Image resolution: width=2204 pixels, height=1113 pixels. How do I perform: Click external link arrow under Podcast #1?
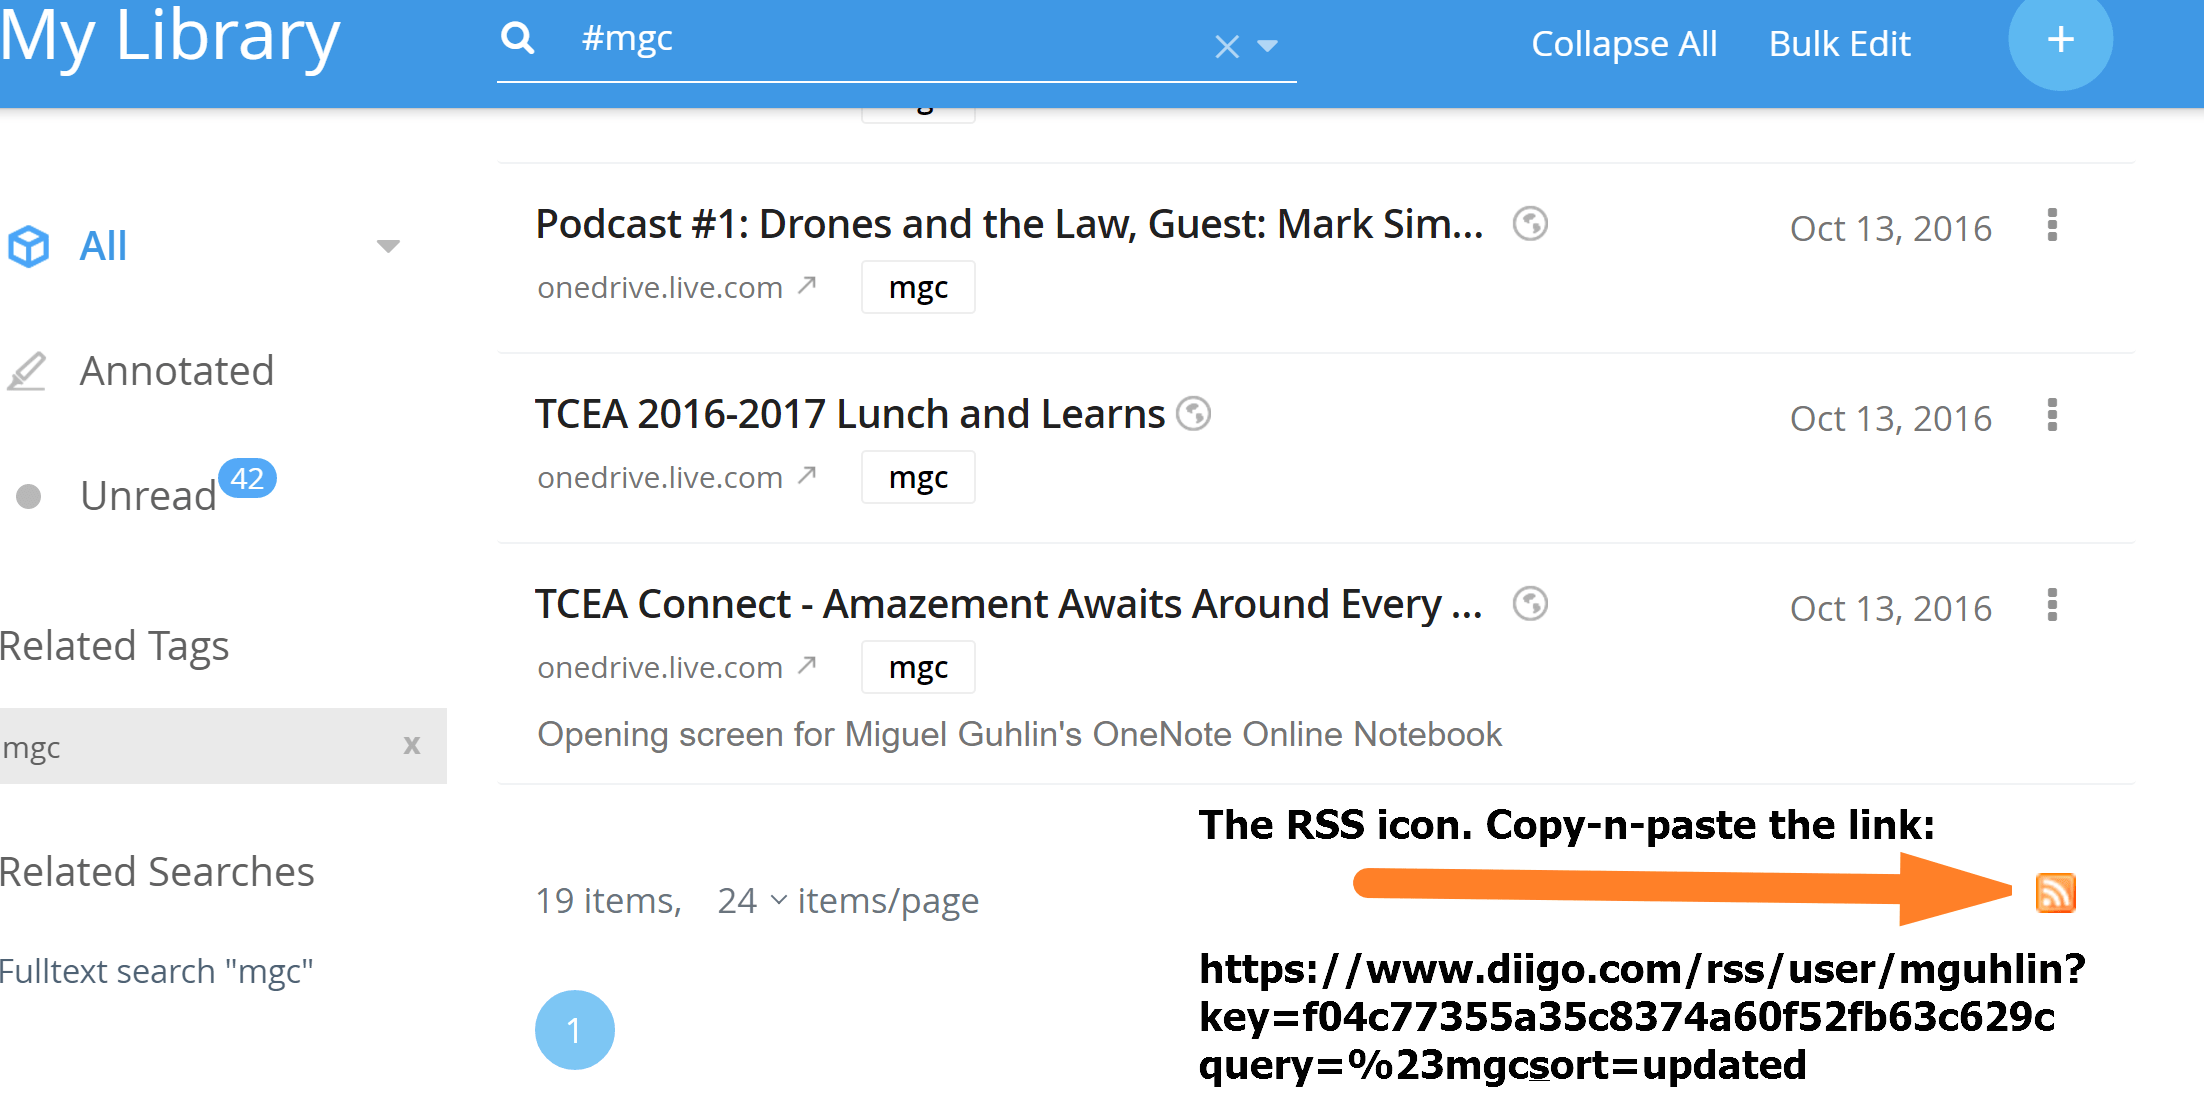click(x=807, y=286)
